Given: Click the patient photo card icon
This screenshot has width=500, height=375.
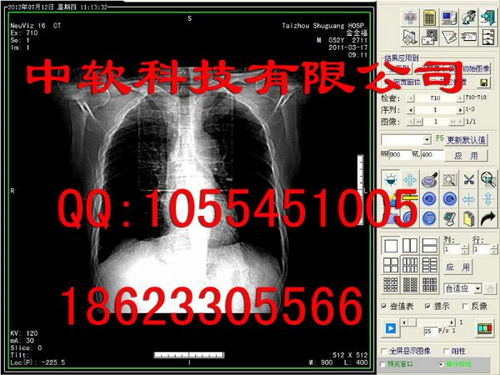Looking at the screenshot, I should click(429, 37).
